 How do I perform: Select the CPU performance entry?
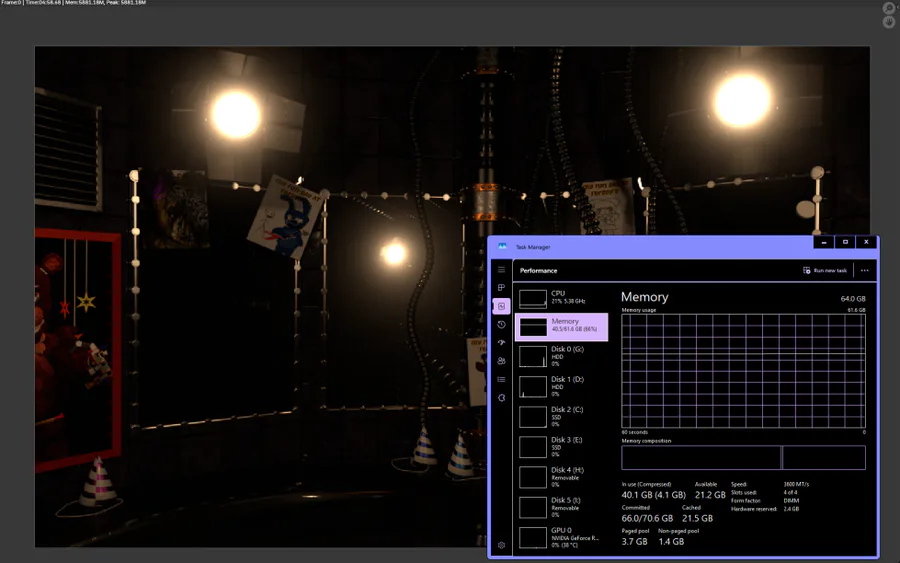click(561, 298)
